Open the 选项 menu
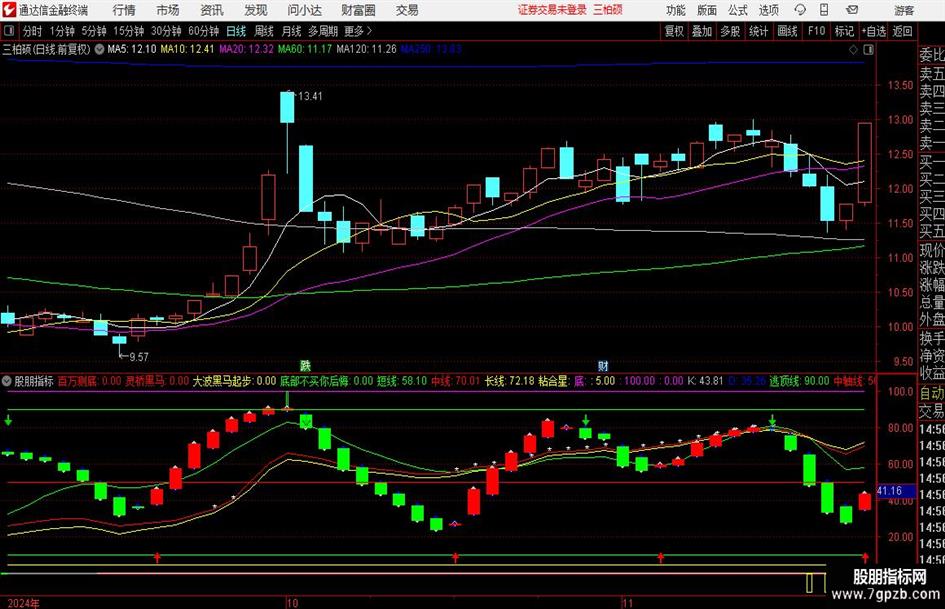 [x=768, y=10]
